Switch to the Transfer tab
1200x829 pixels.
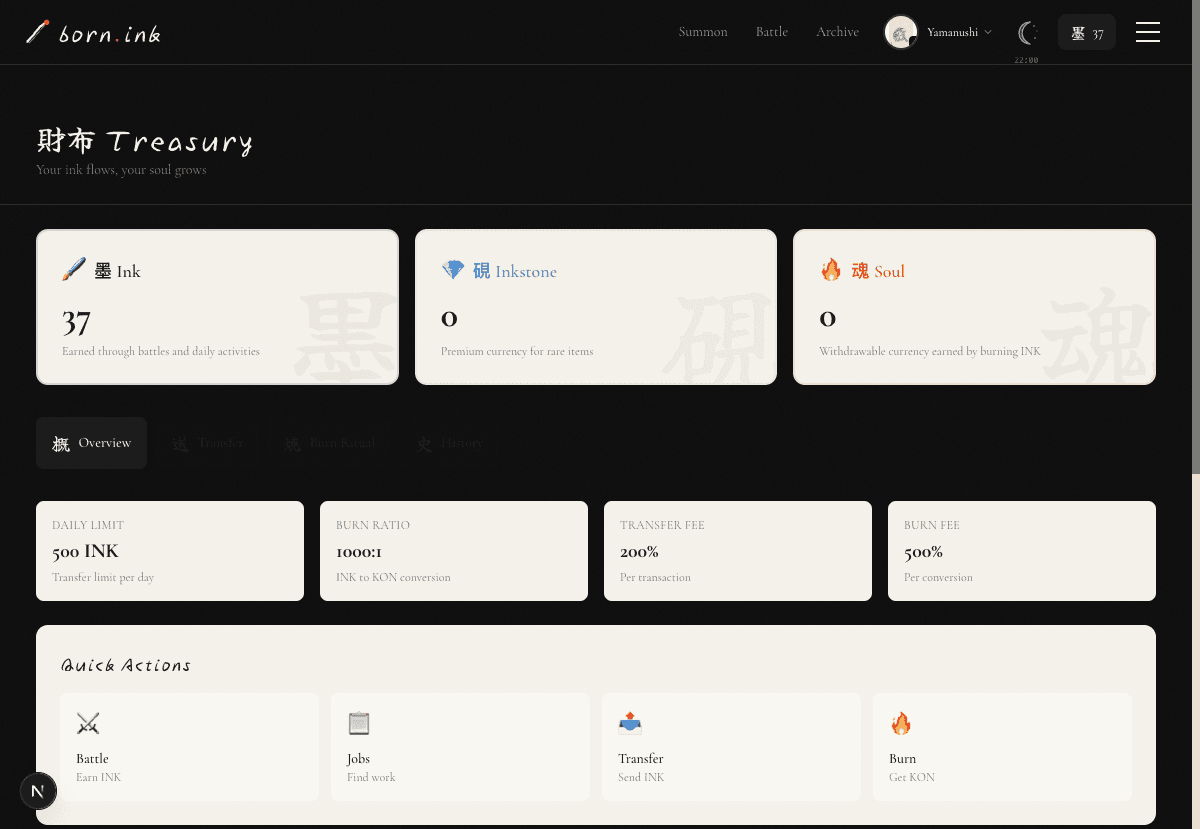(208, 443)
